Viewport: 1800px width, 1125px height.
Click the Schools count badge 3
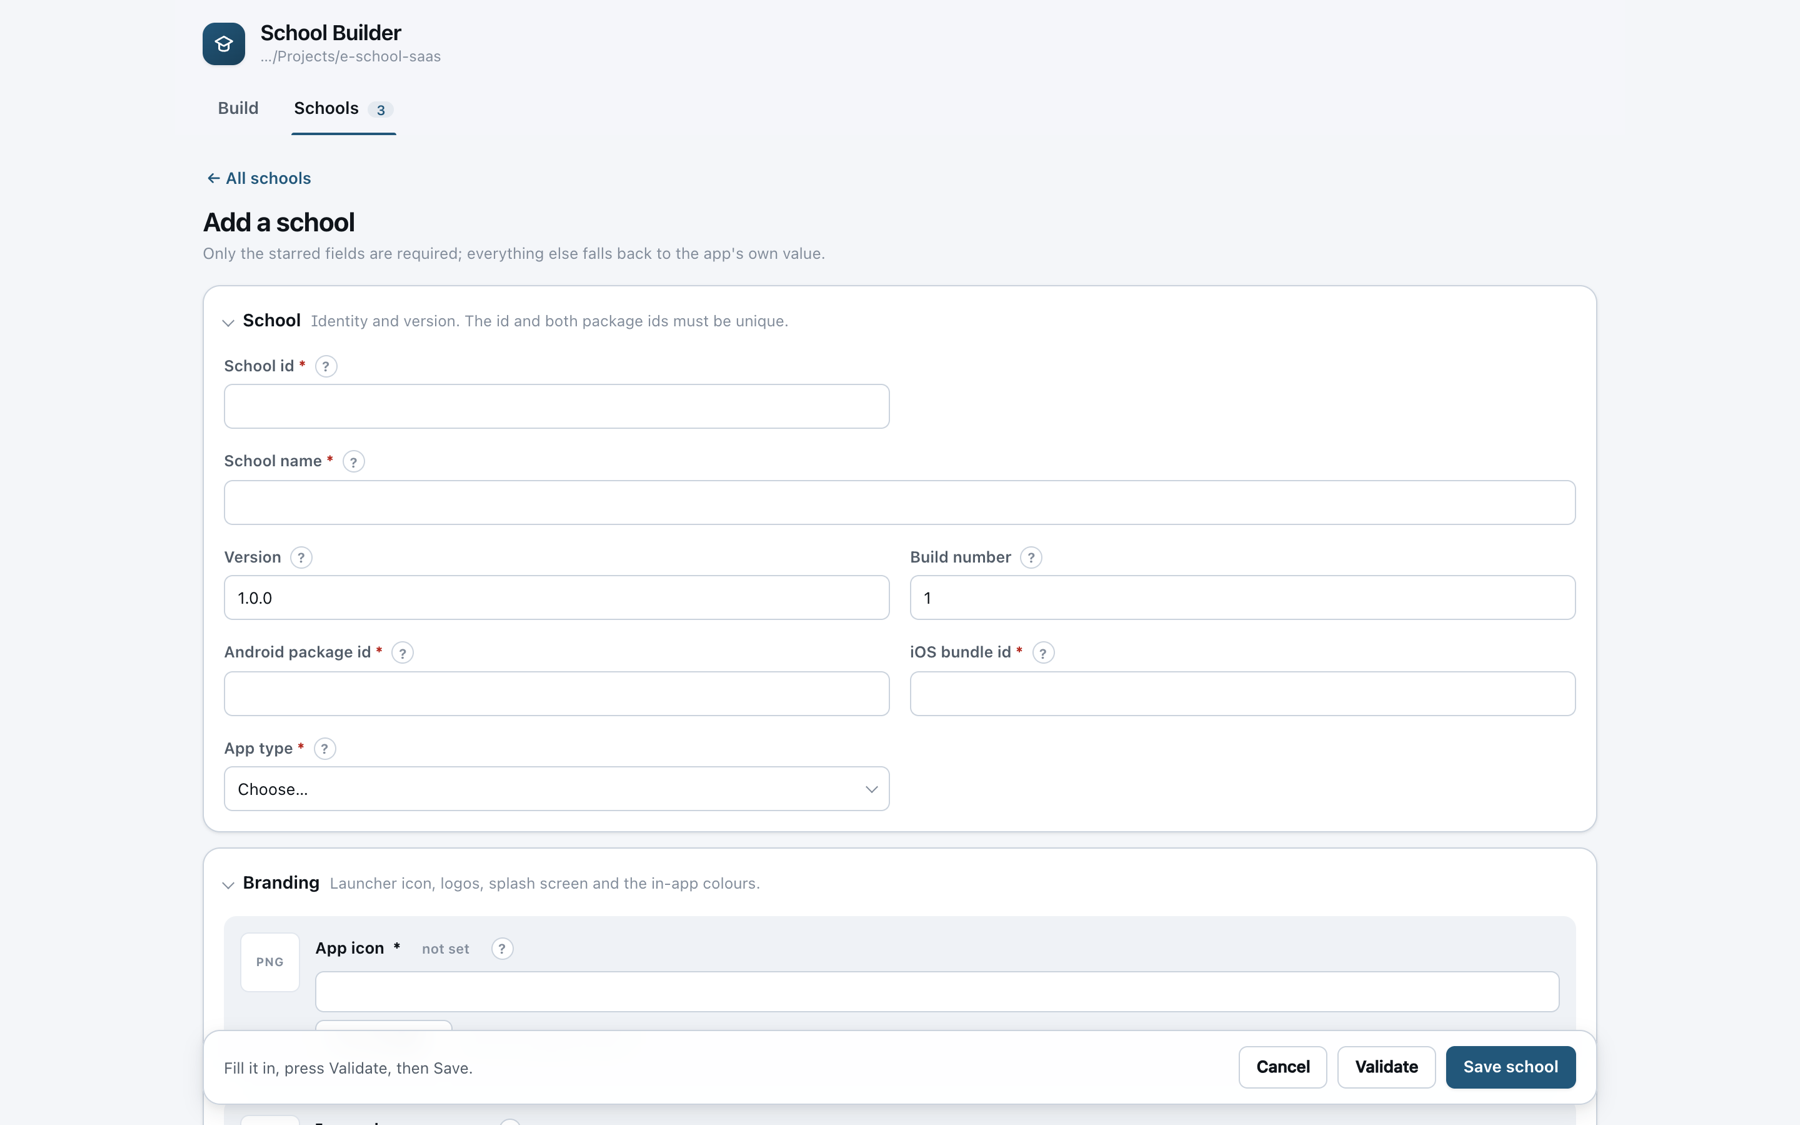pyautogui.click(x=381, y=110)
